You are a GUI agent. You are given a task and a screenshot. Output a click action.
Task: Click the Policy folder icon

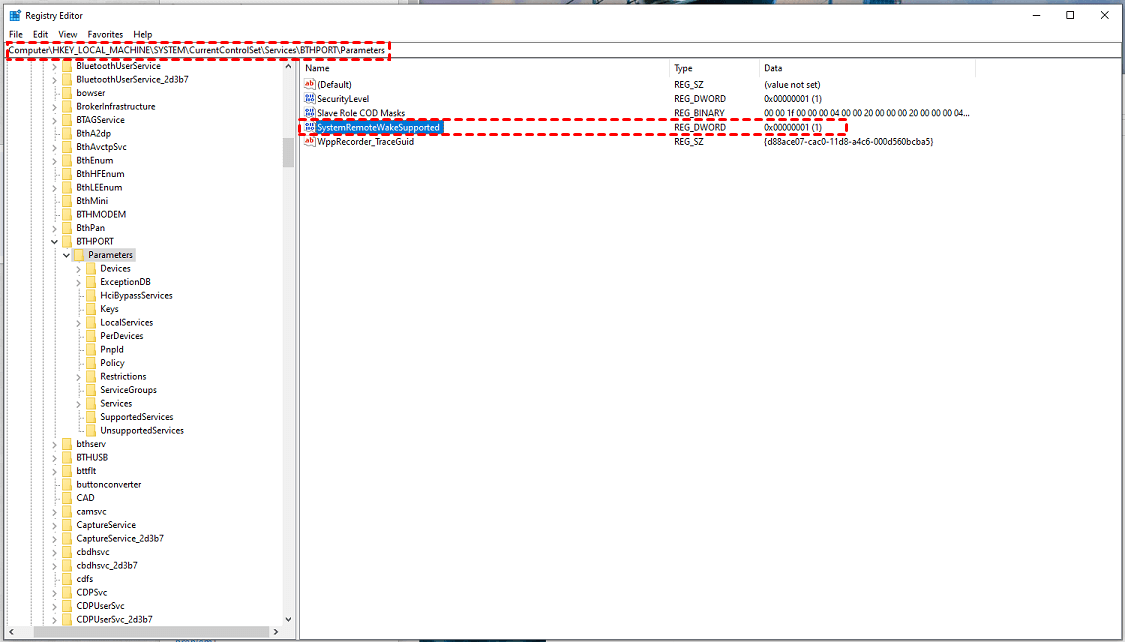90,363
